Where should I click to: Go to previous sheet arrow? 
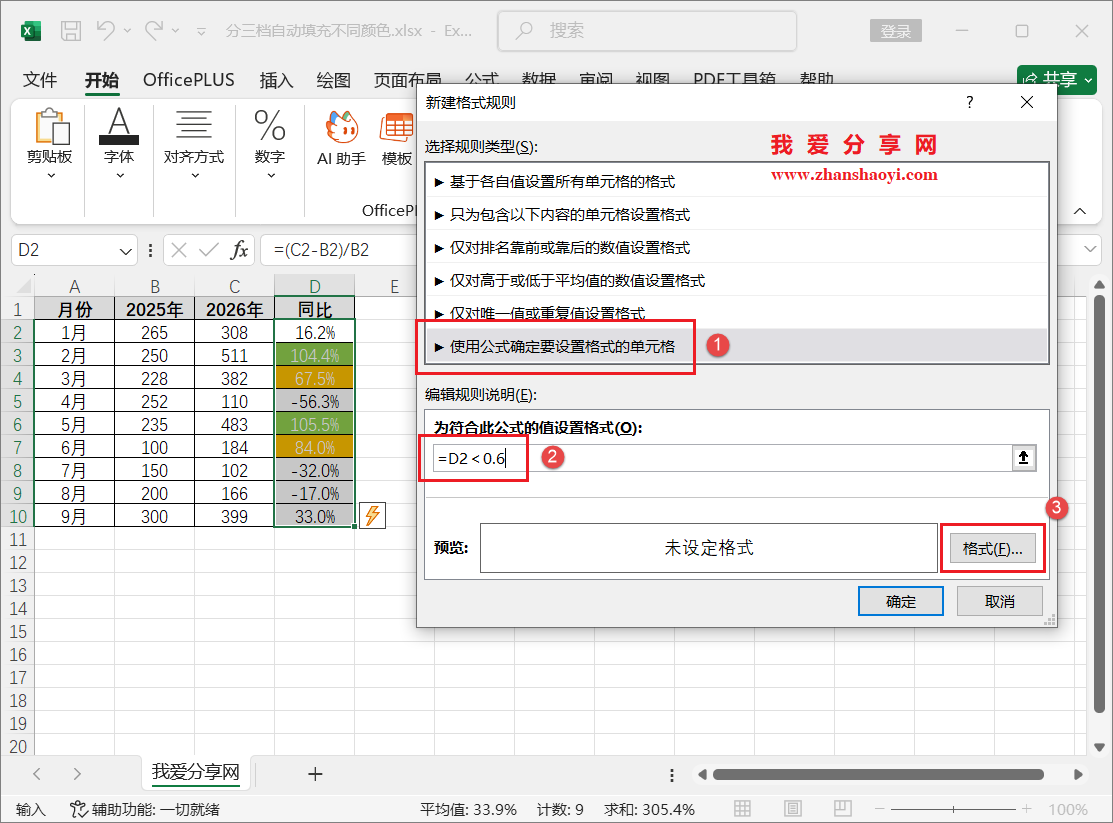click(x=37, y=774)
